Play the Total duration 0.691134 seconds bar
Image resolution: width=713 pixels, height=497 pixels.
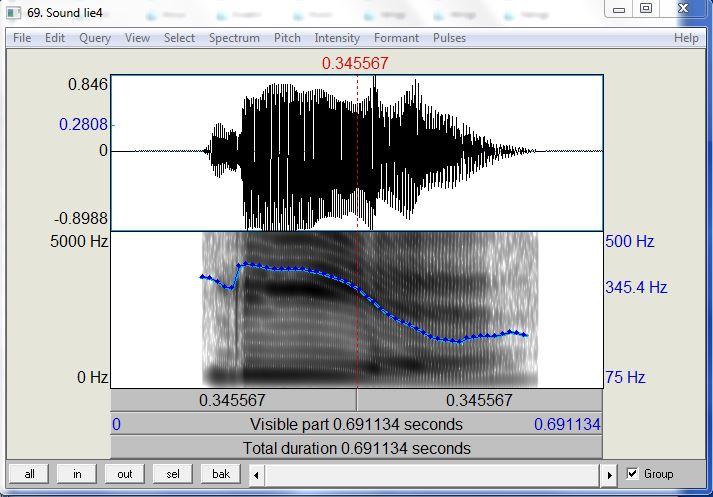click(x=356, y=448)
